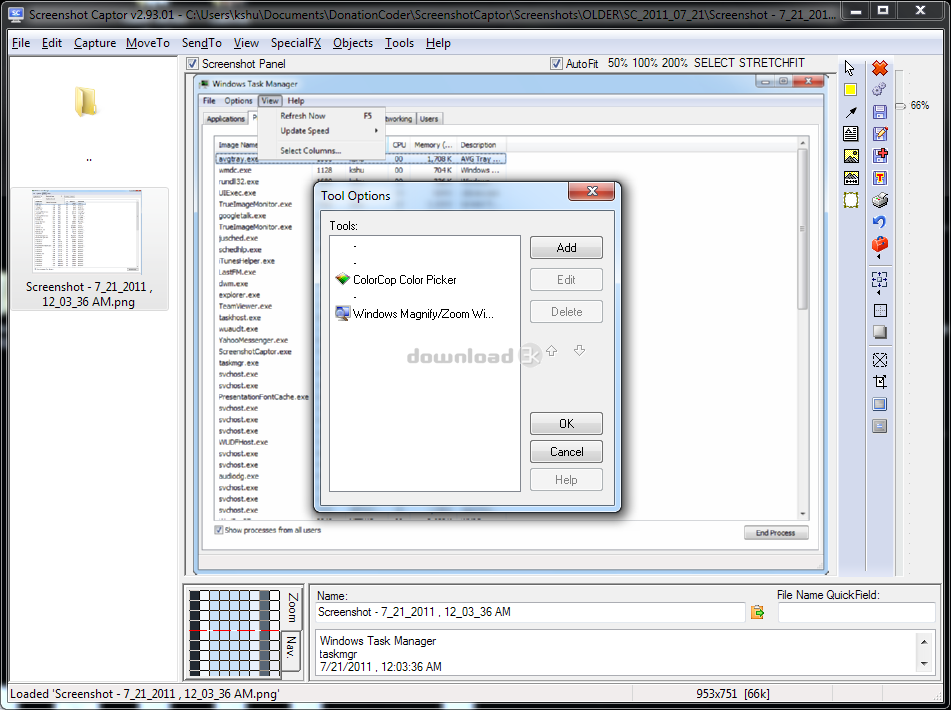Pick the dashed region selection tool
The image size is (951, 710).
pyautogui.click(x=851, y=200)
